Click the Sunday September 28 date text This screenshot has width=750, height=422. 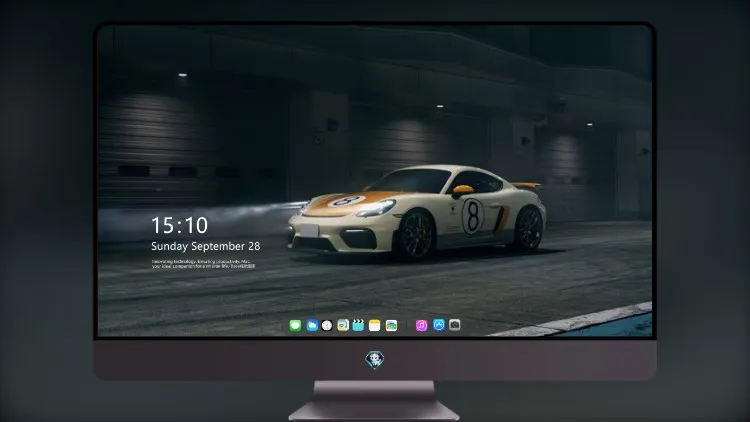tap(206, 246)
